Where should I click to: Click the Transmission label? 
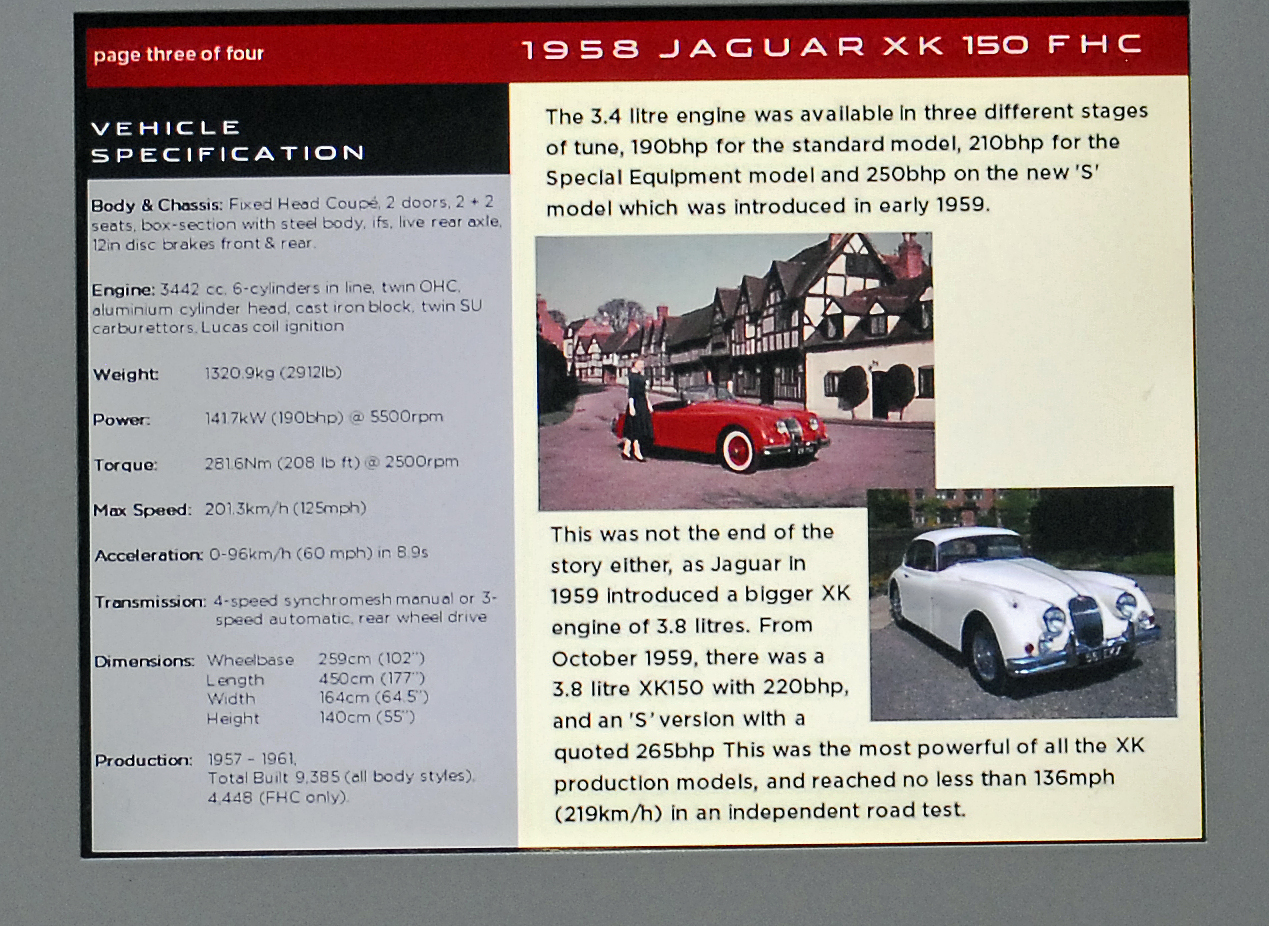(x=150, y=602)
